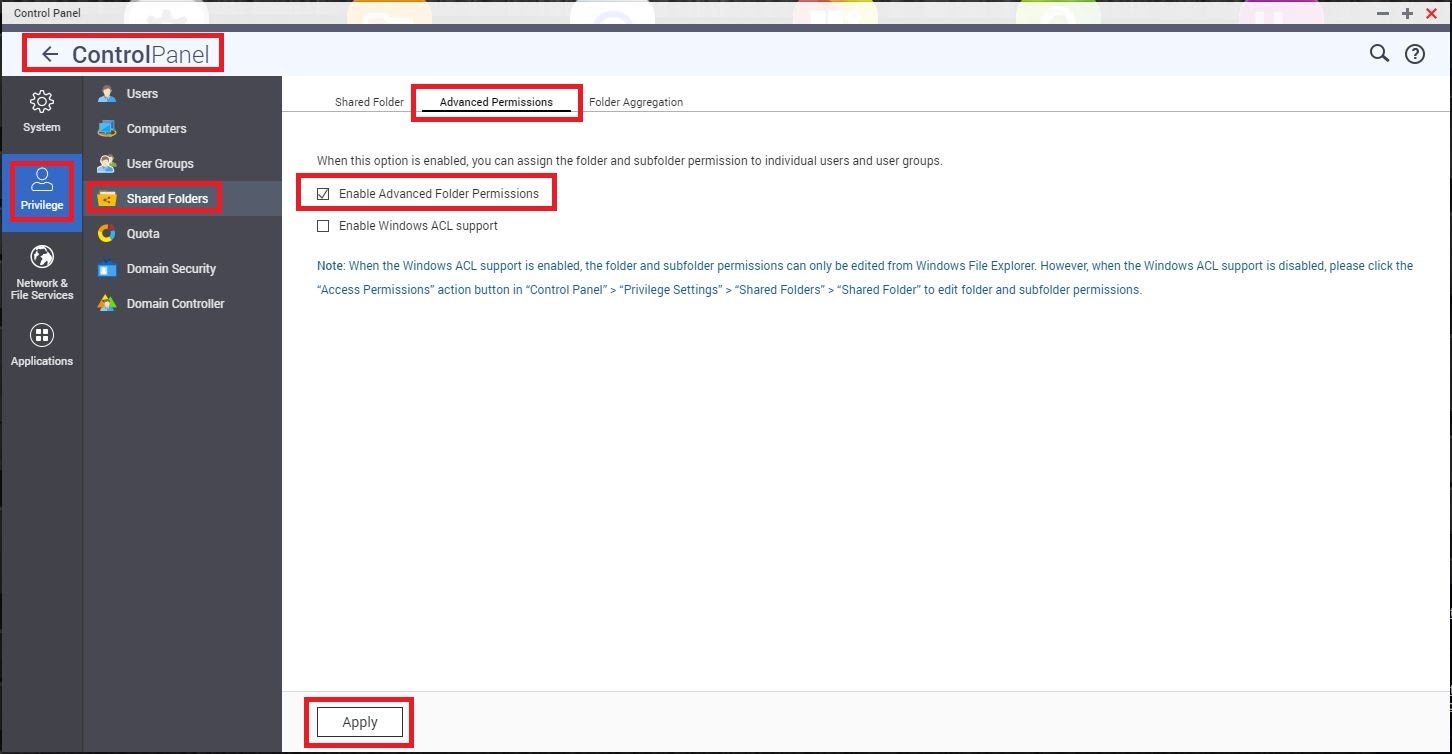Open Computers in the sidebar
Viewport: 1452px width, 754px height.
(156, 129)
